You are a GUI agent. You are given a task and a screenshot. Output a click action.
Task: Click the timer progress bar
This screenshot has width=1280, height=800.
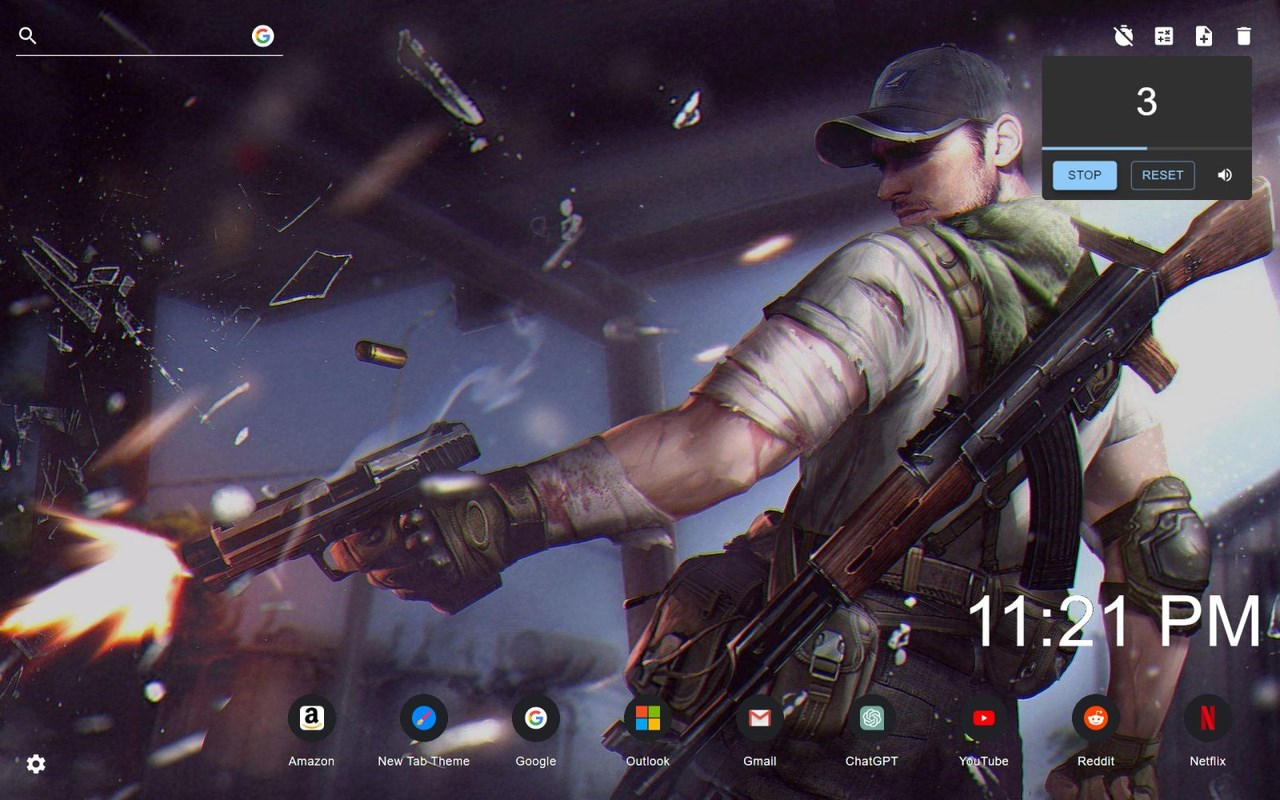(1147, 148)
